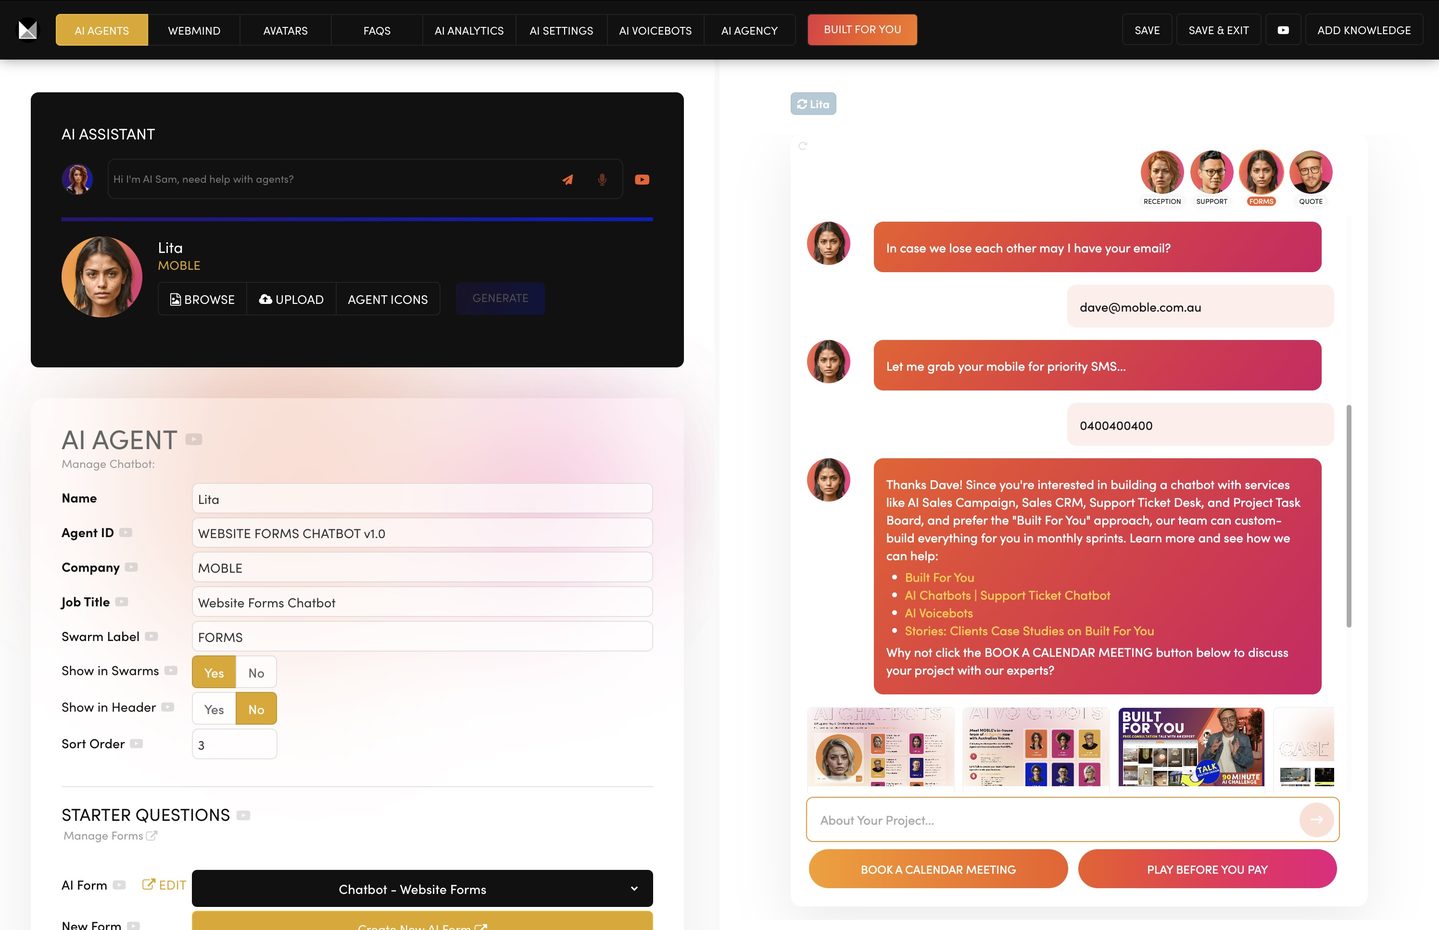Click the EDIT link beside AI Form
The height and width of the screenshot is (930, 1439).
tap(164, 885)
